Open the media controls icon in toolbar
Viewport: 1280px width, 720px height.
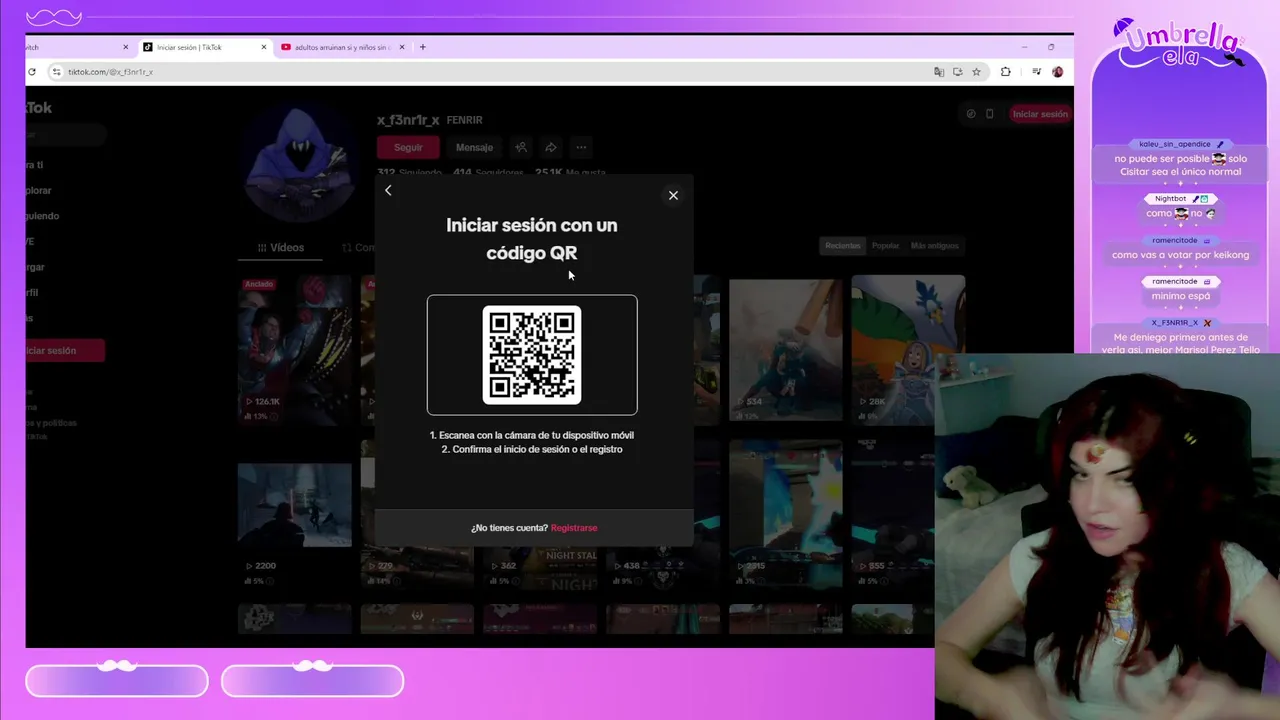(1036, 72)
